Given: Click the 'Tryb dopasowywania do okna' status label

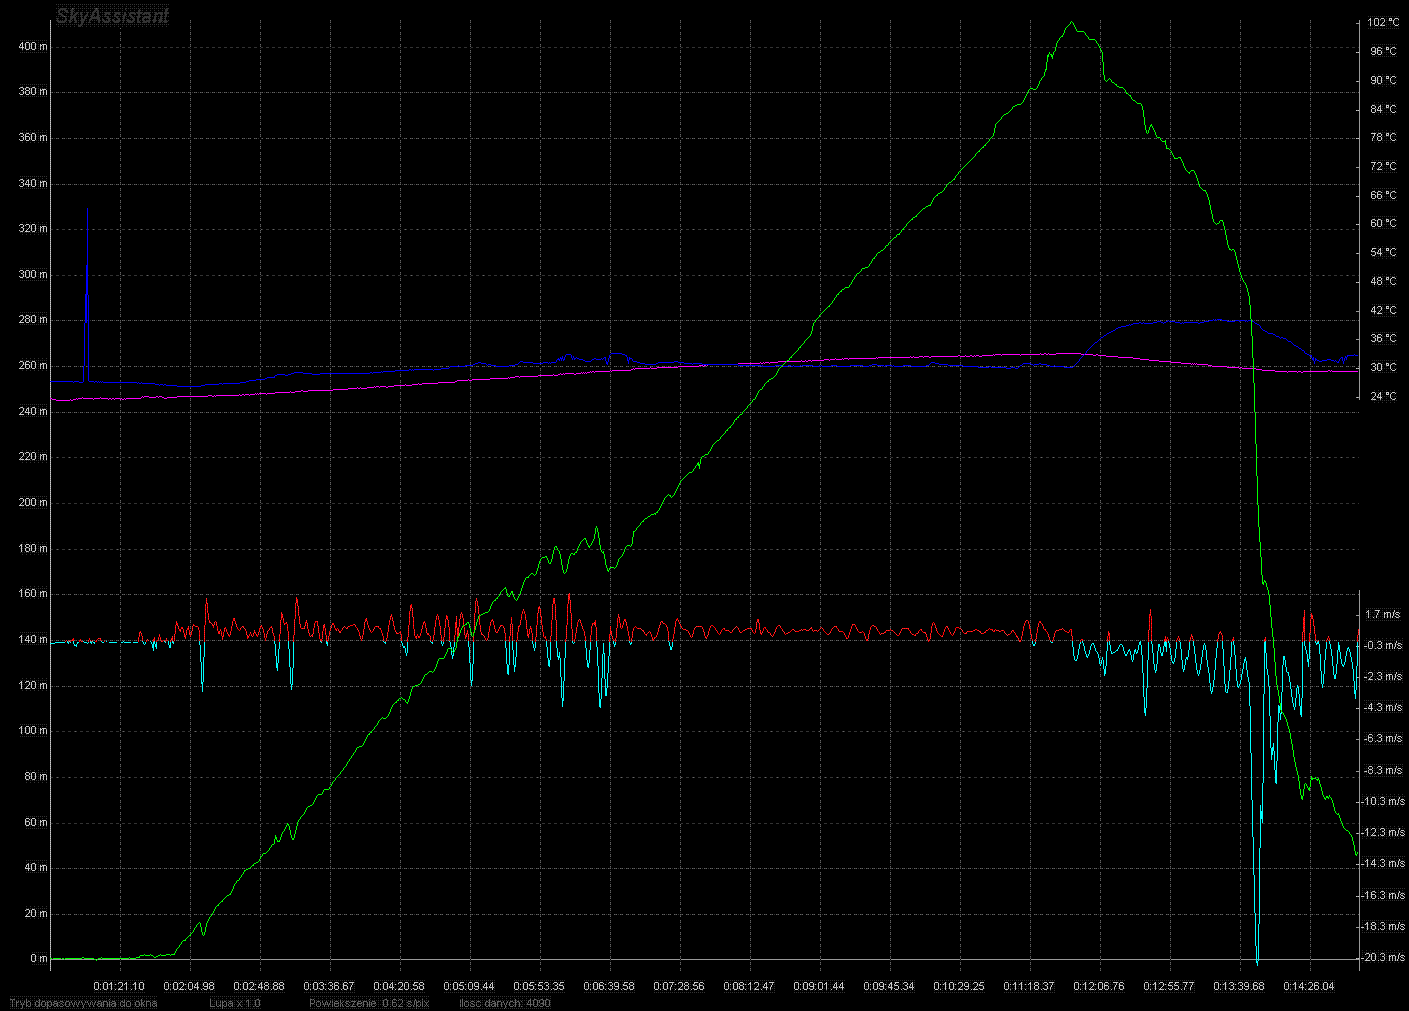Looking at the screenshot, I should tap(83, 1003).
